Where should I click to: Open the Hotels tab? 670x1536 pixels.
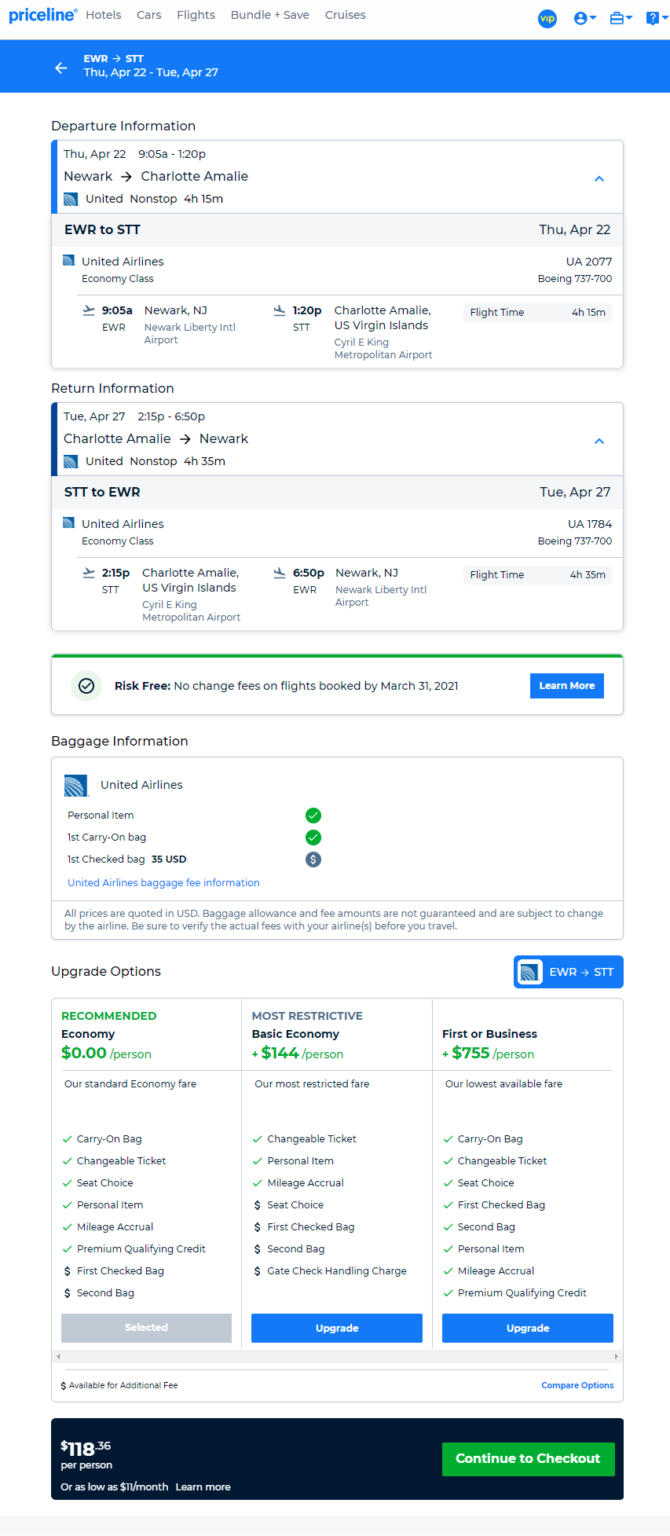click(104, 15)
